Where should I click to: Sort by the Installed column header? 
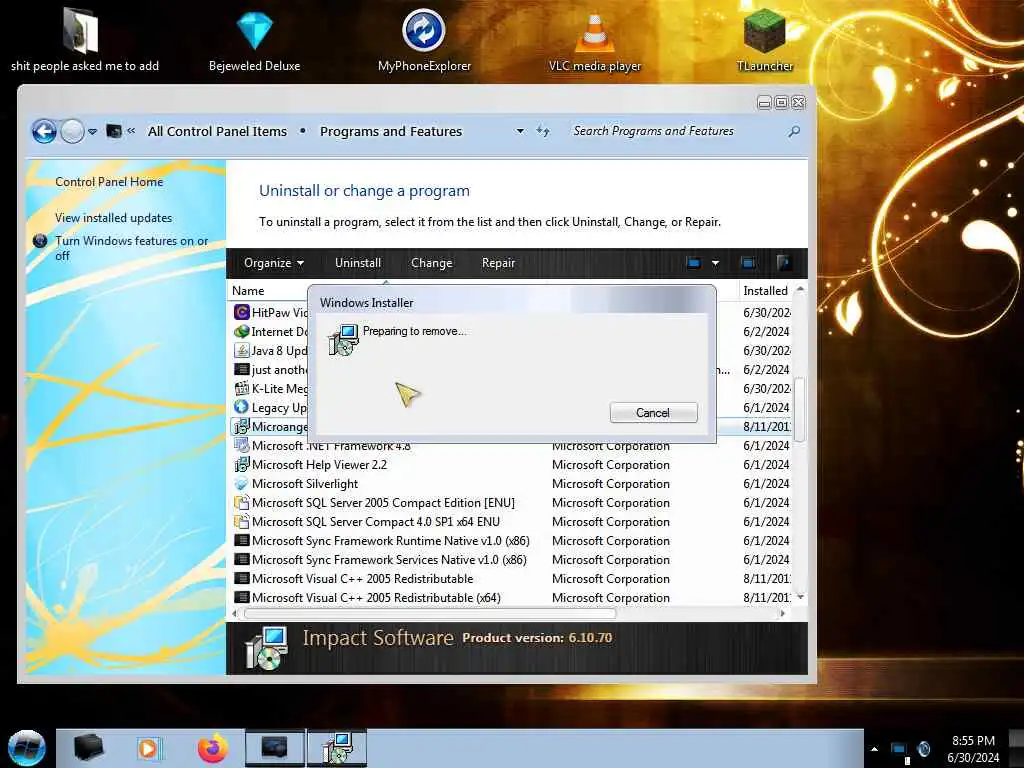[x=765, y=291]
